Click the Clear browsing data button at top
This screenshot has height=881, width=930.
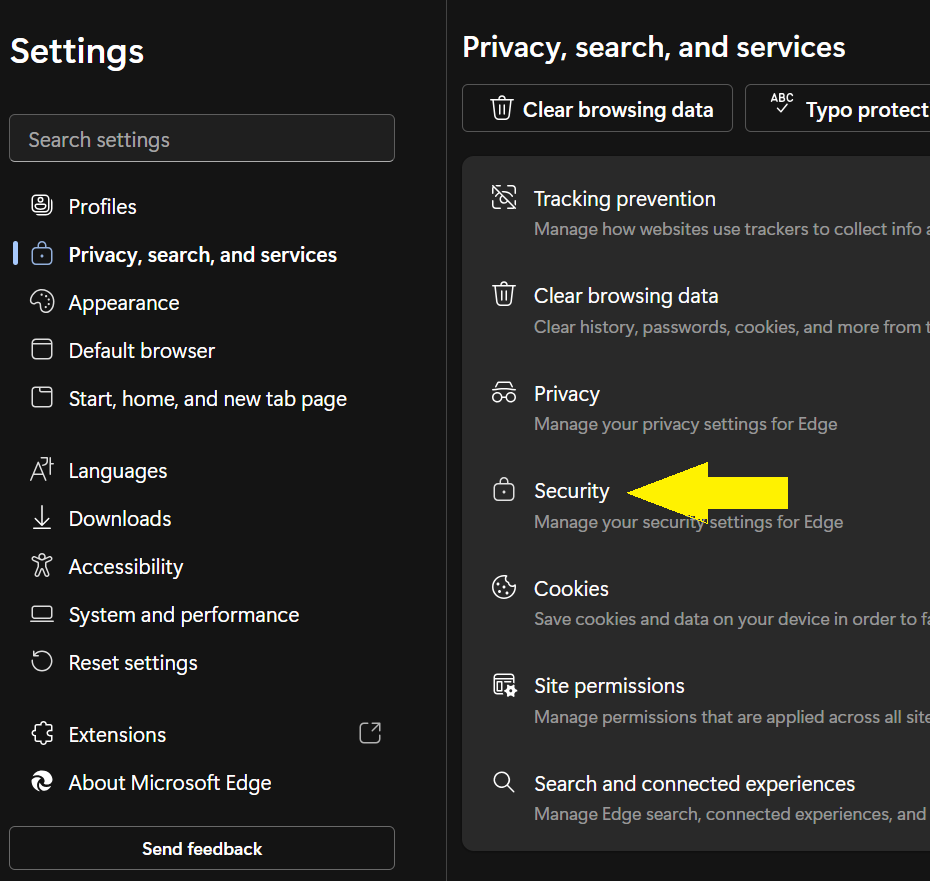[x=597, y=108]
